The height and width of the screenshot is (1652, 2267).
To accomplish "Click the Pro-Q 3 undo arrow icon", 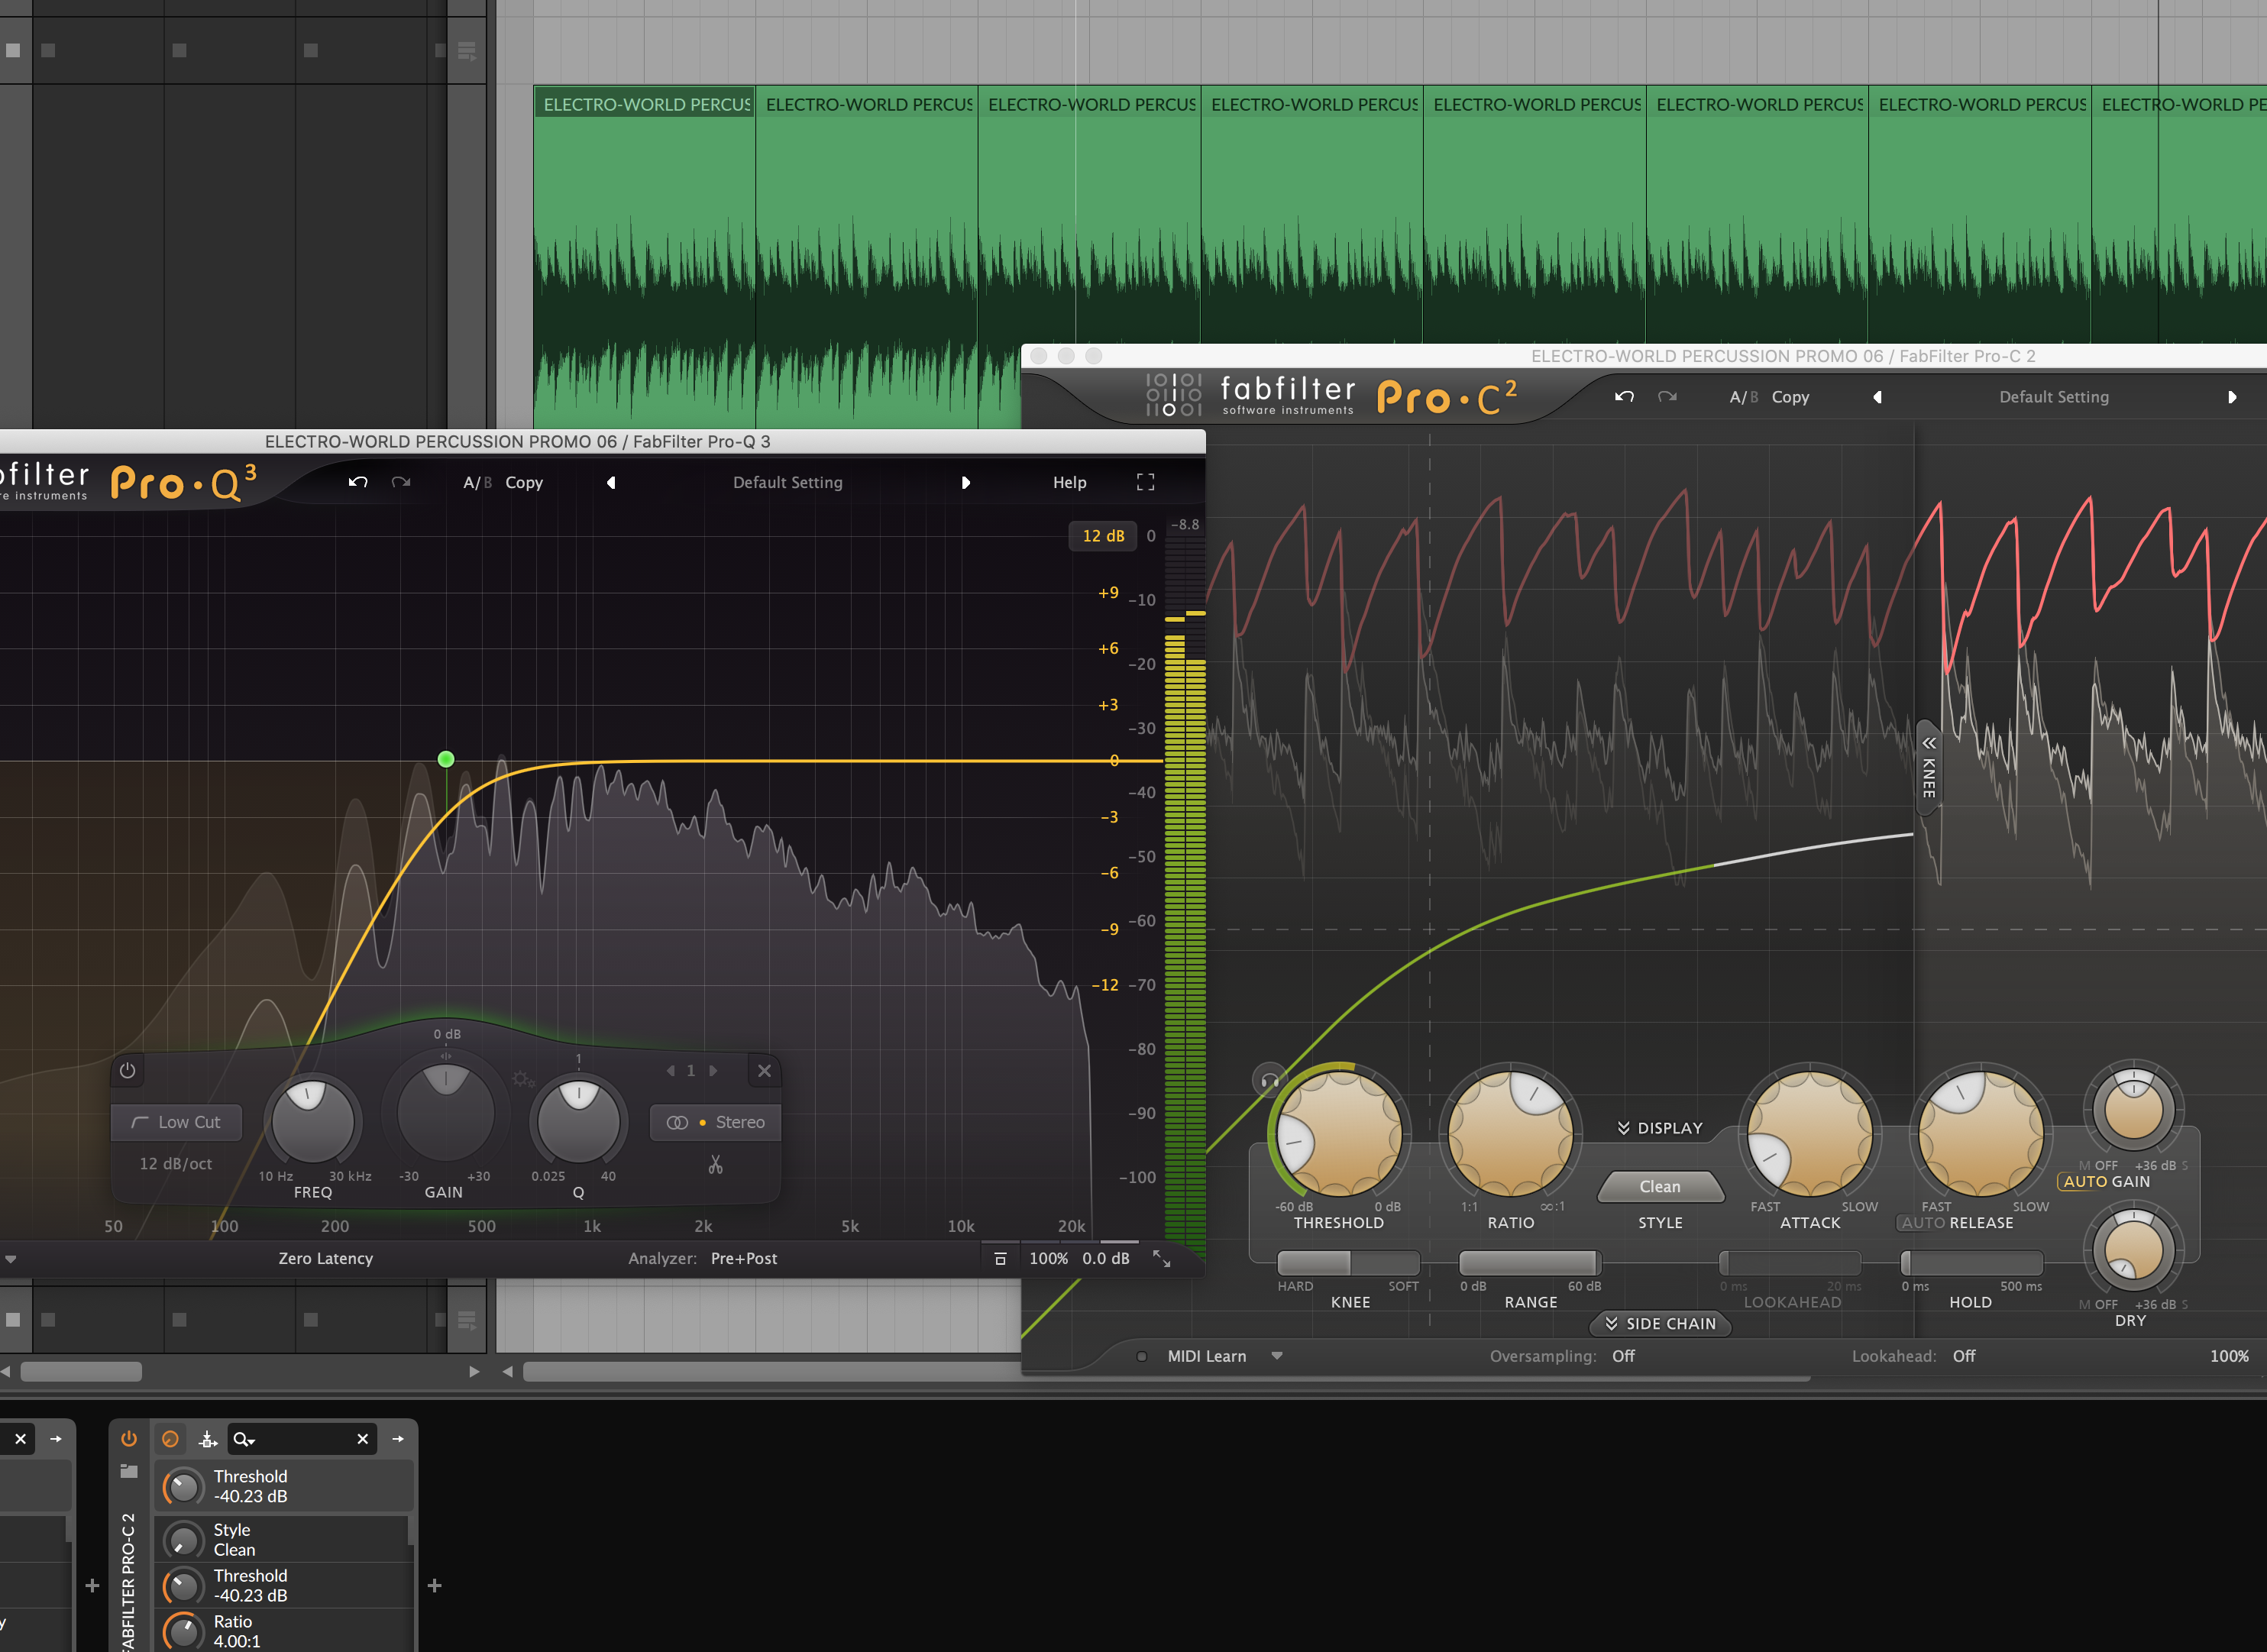I will point(358,482).
